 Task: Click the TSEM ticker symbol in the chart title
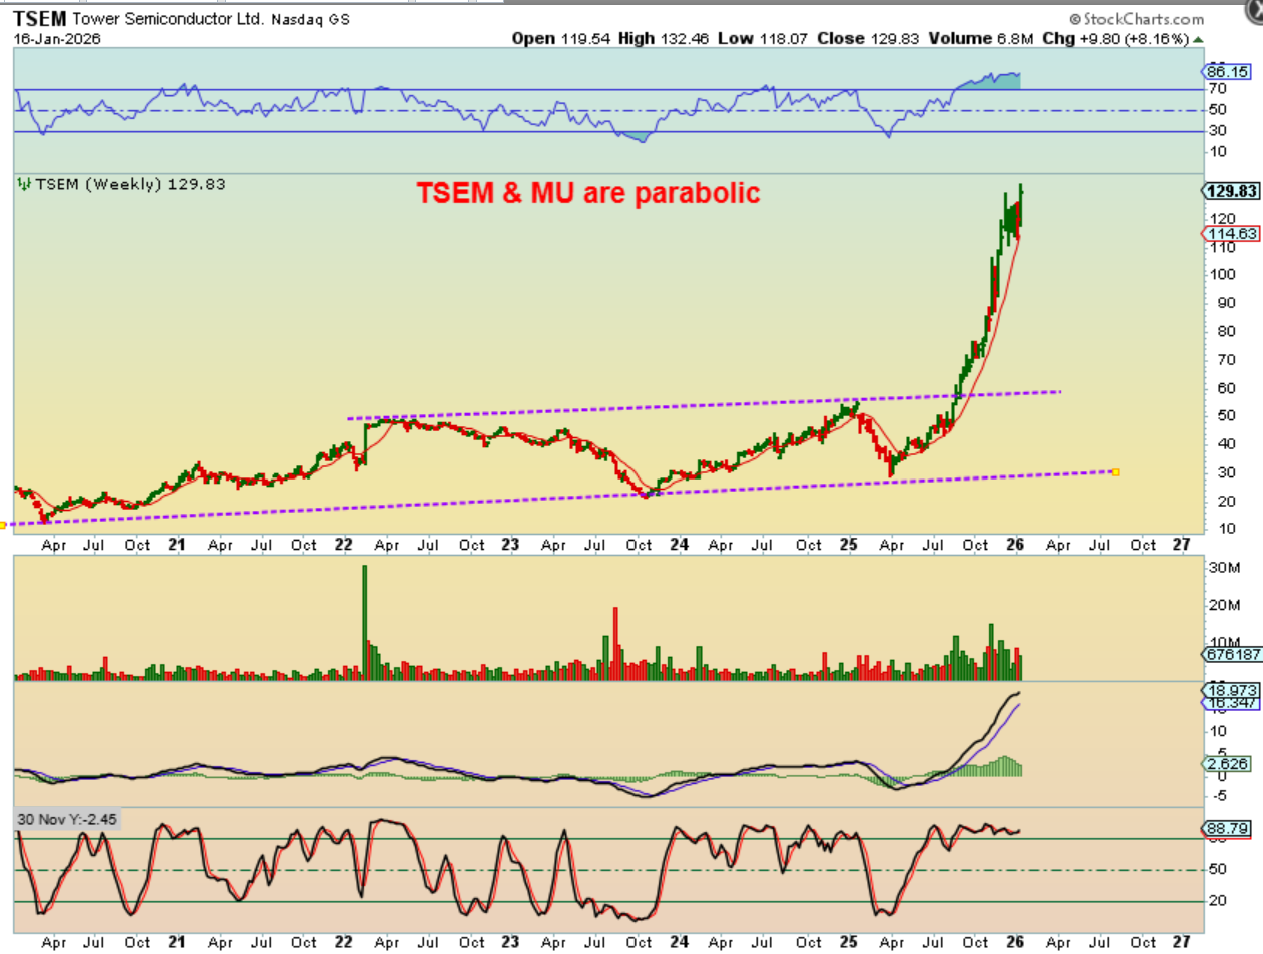tap(39, 18)
